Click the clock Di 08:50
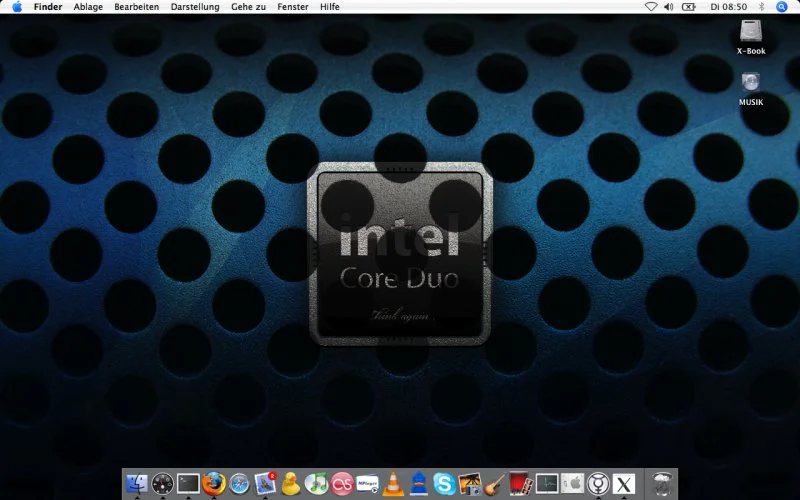Image resolution: width=800 pixels, height=500 pixels. 729,7
